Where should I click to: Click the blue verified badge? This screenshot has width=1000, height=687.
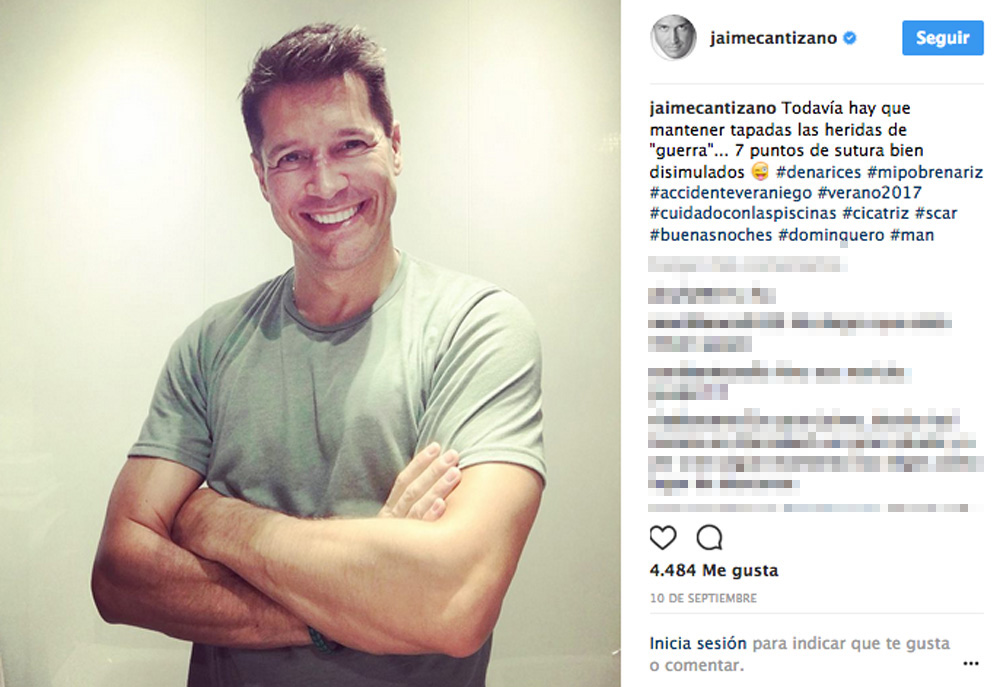tap(849, 38)
